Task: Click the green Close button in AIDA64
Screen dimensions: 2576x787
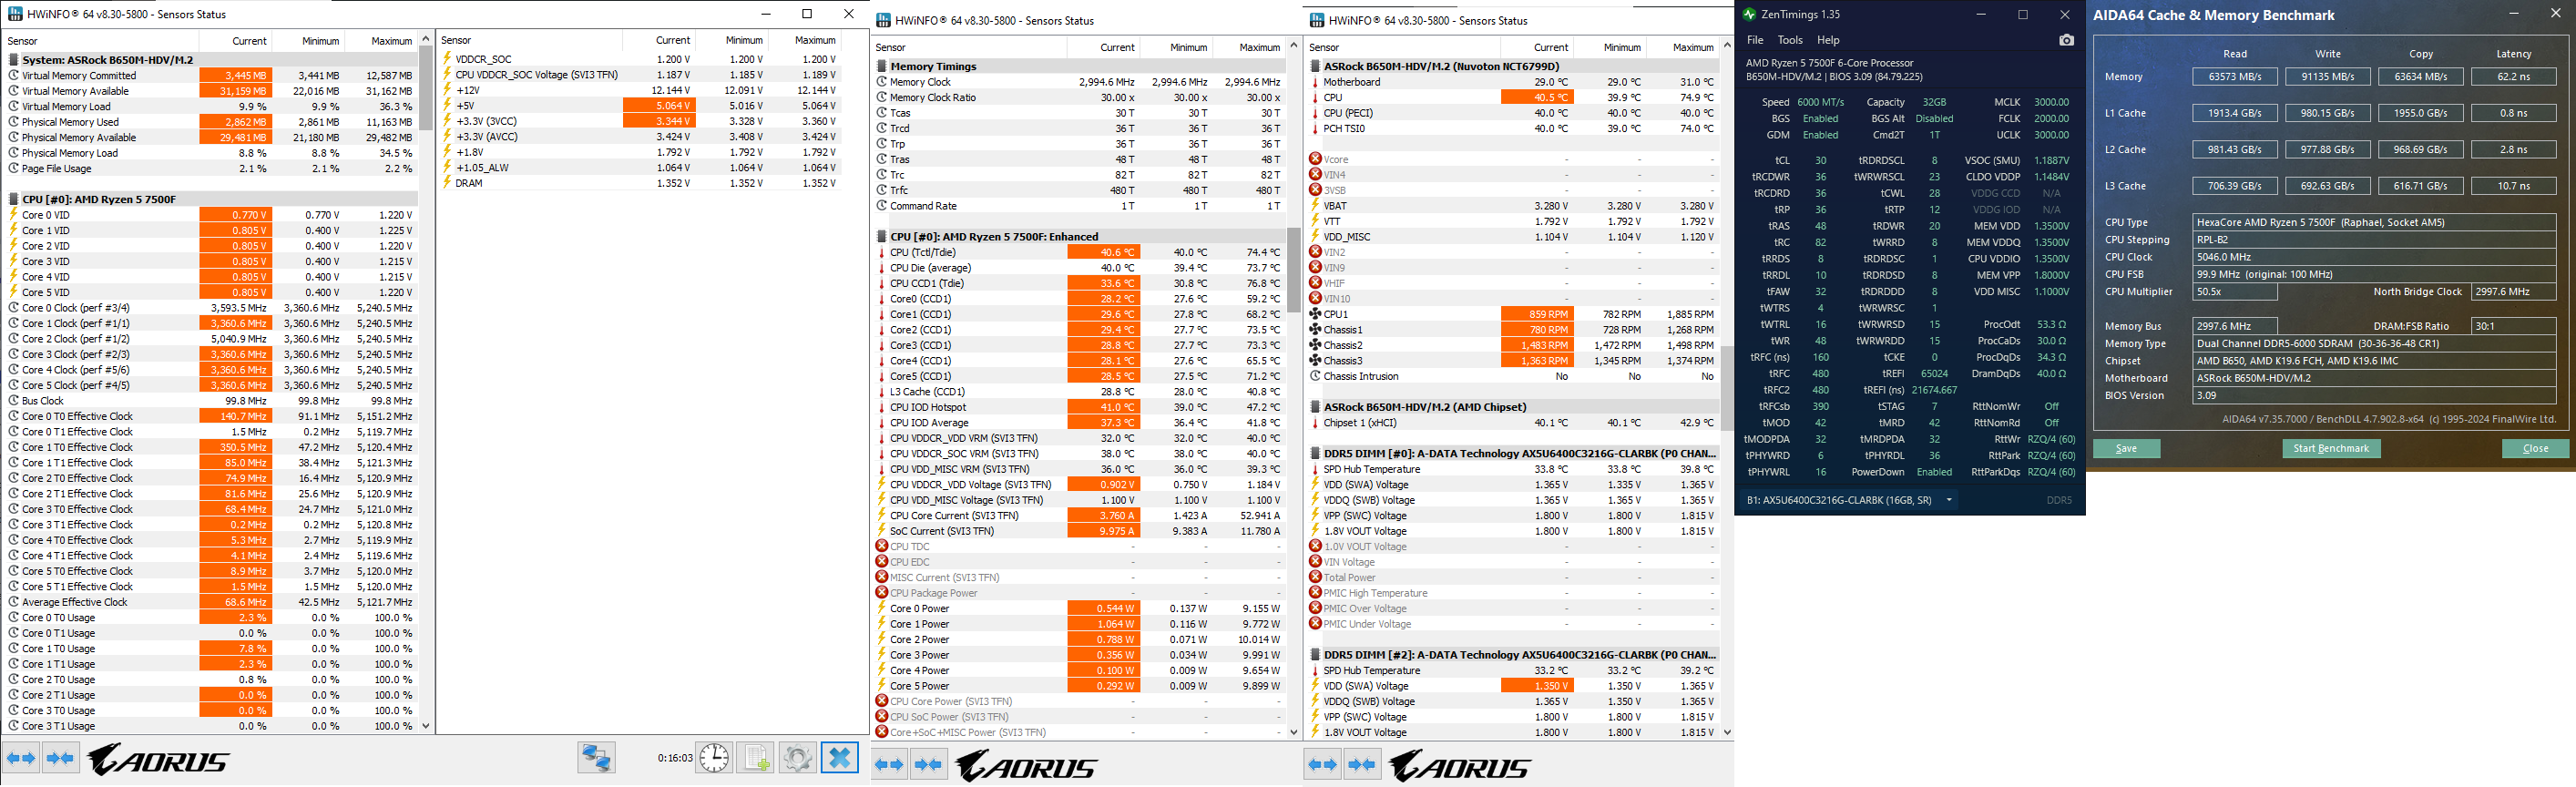Action: click(x=2535, y=449)
